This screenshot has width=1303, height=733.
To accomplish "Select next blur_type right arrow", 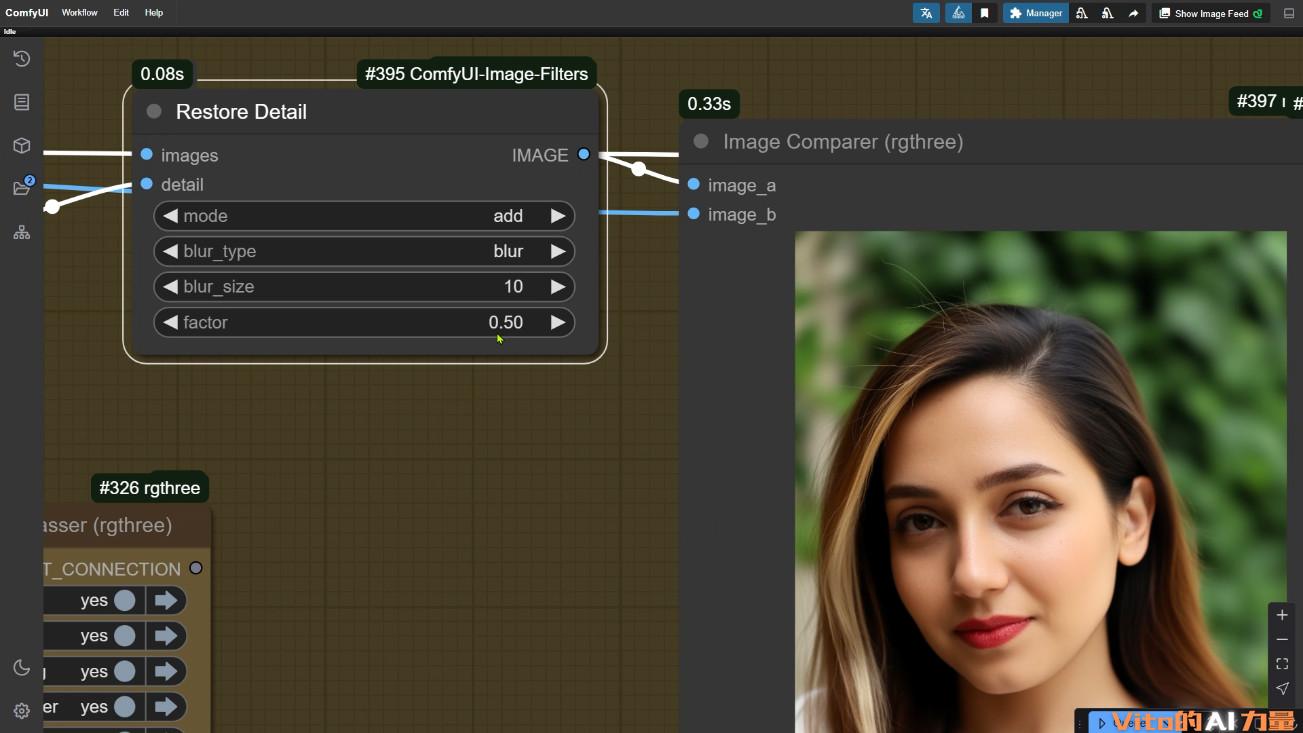I will click(x=558, y=251).
